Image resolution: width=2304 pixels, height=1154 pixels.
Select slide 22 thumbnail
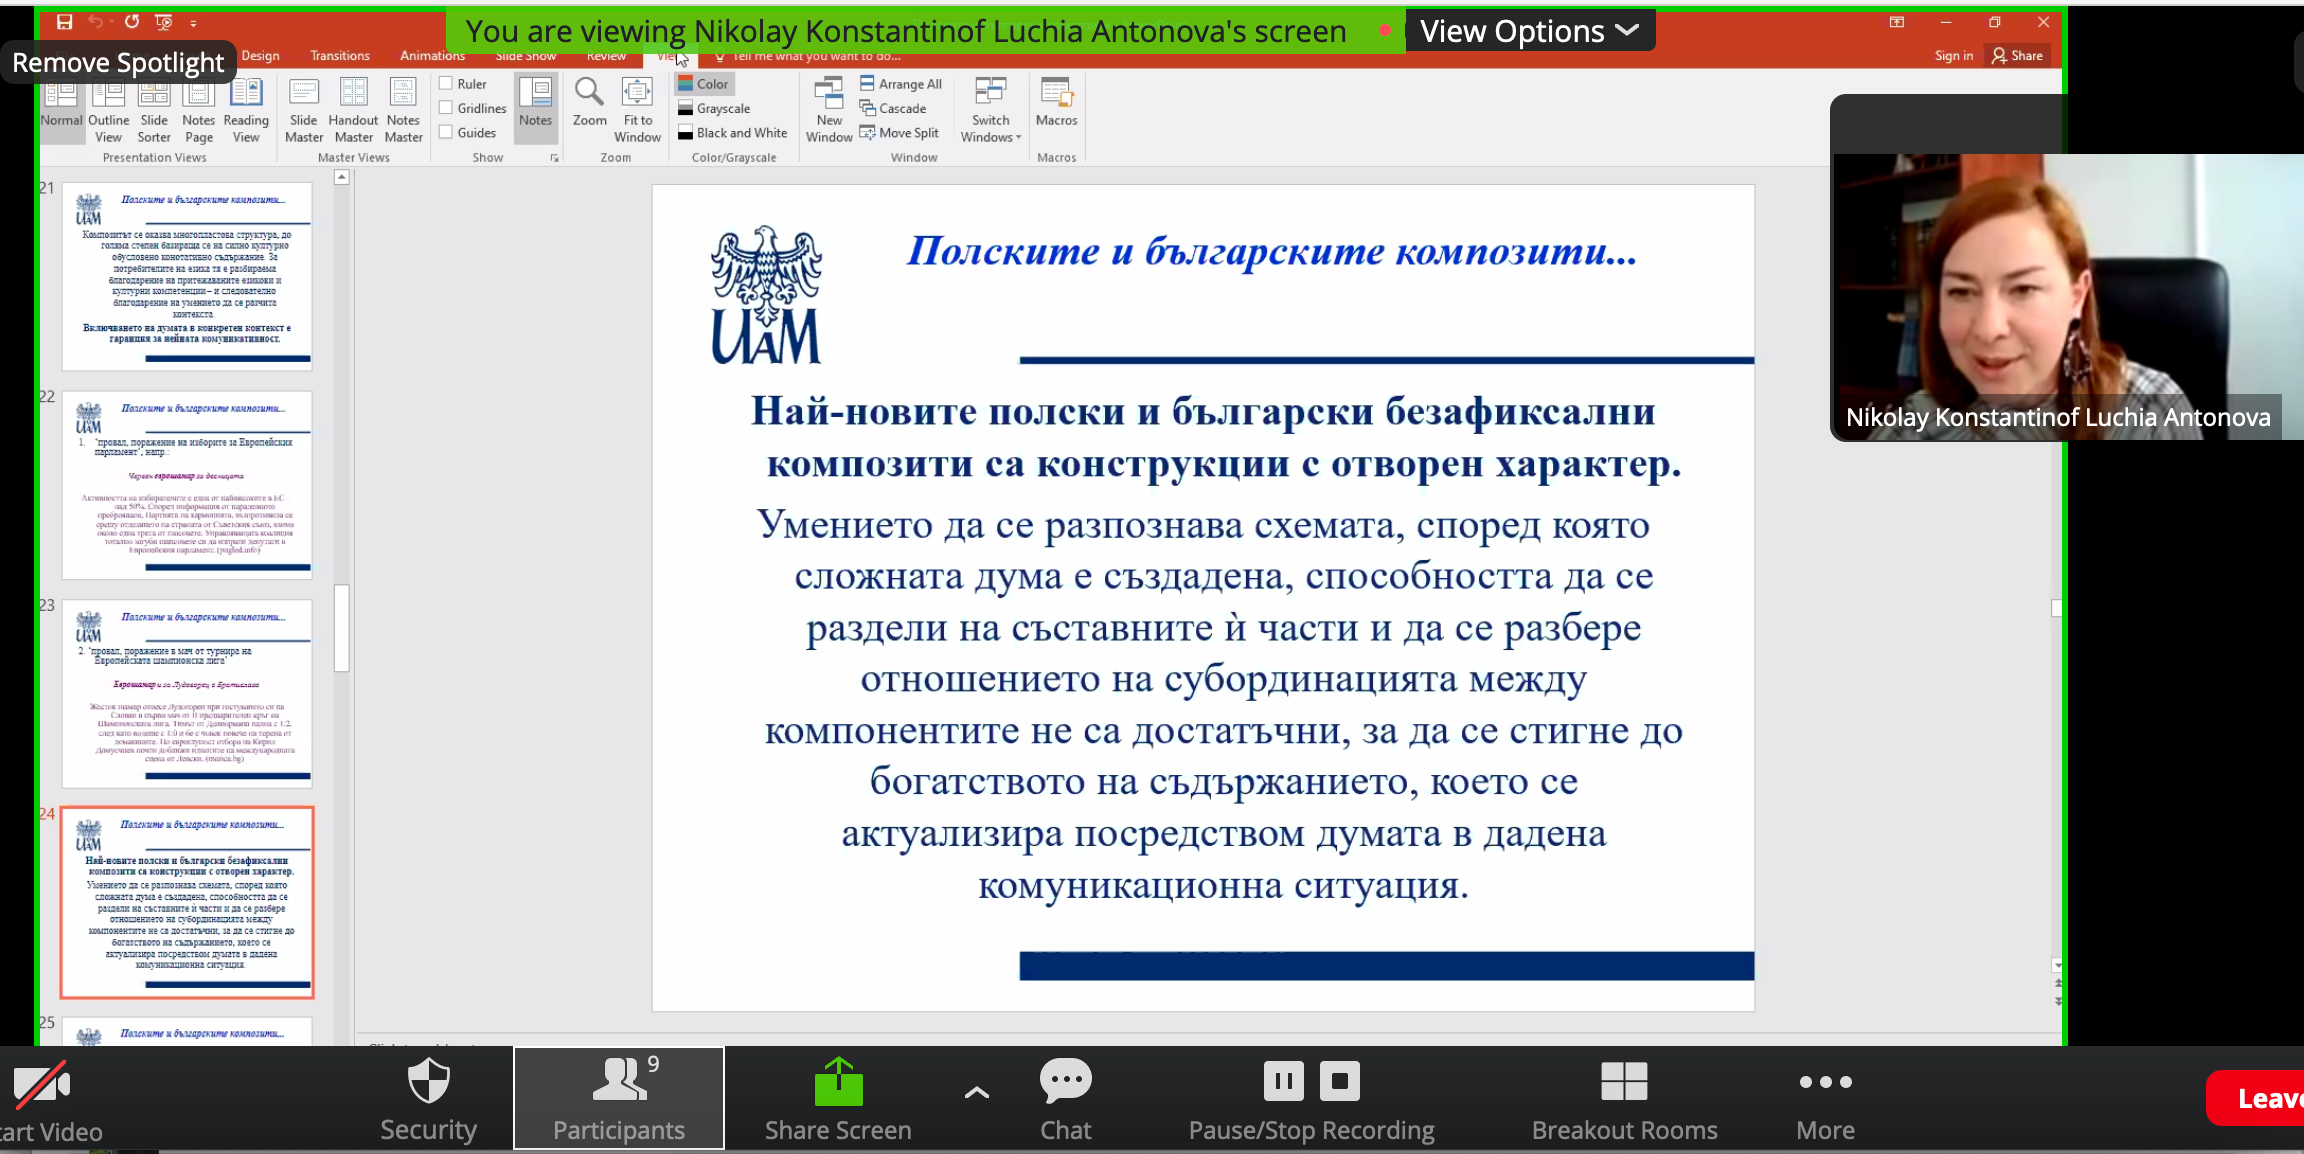coord(187,484)
